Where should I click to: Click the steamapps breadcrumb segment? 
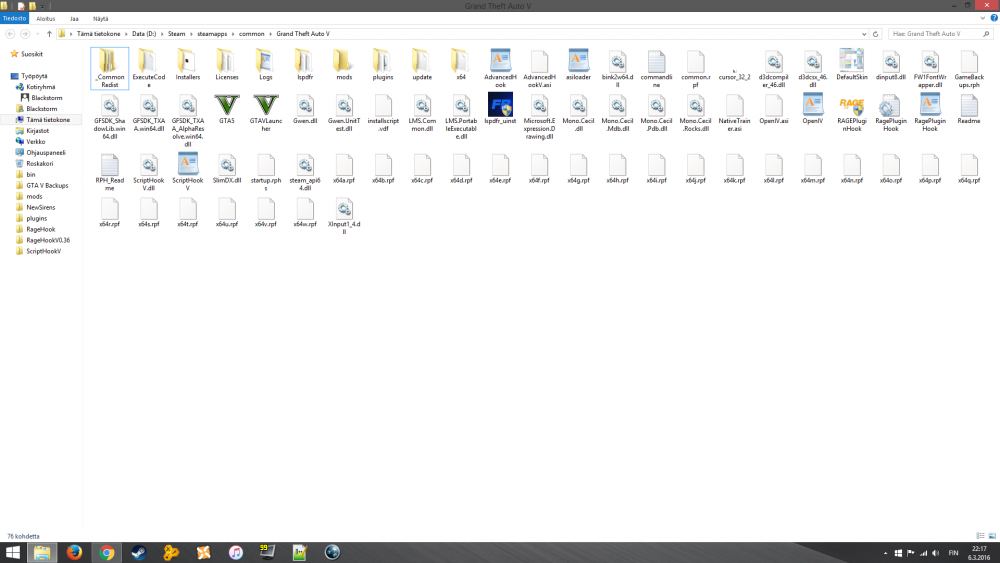point(212,34)
